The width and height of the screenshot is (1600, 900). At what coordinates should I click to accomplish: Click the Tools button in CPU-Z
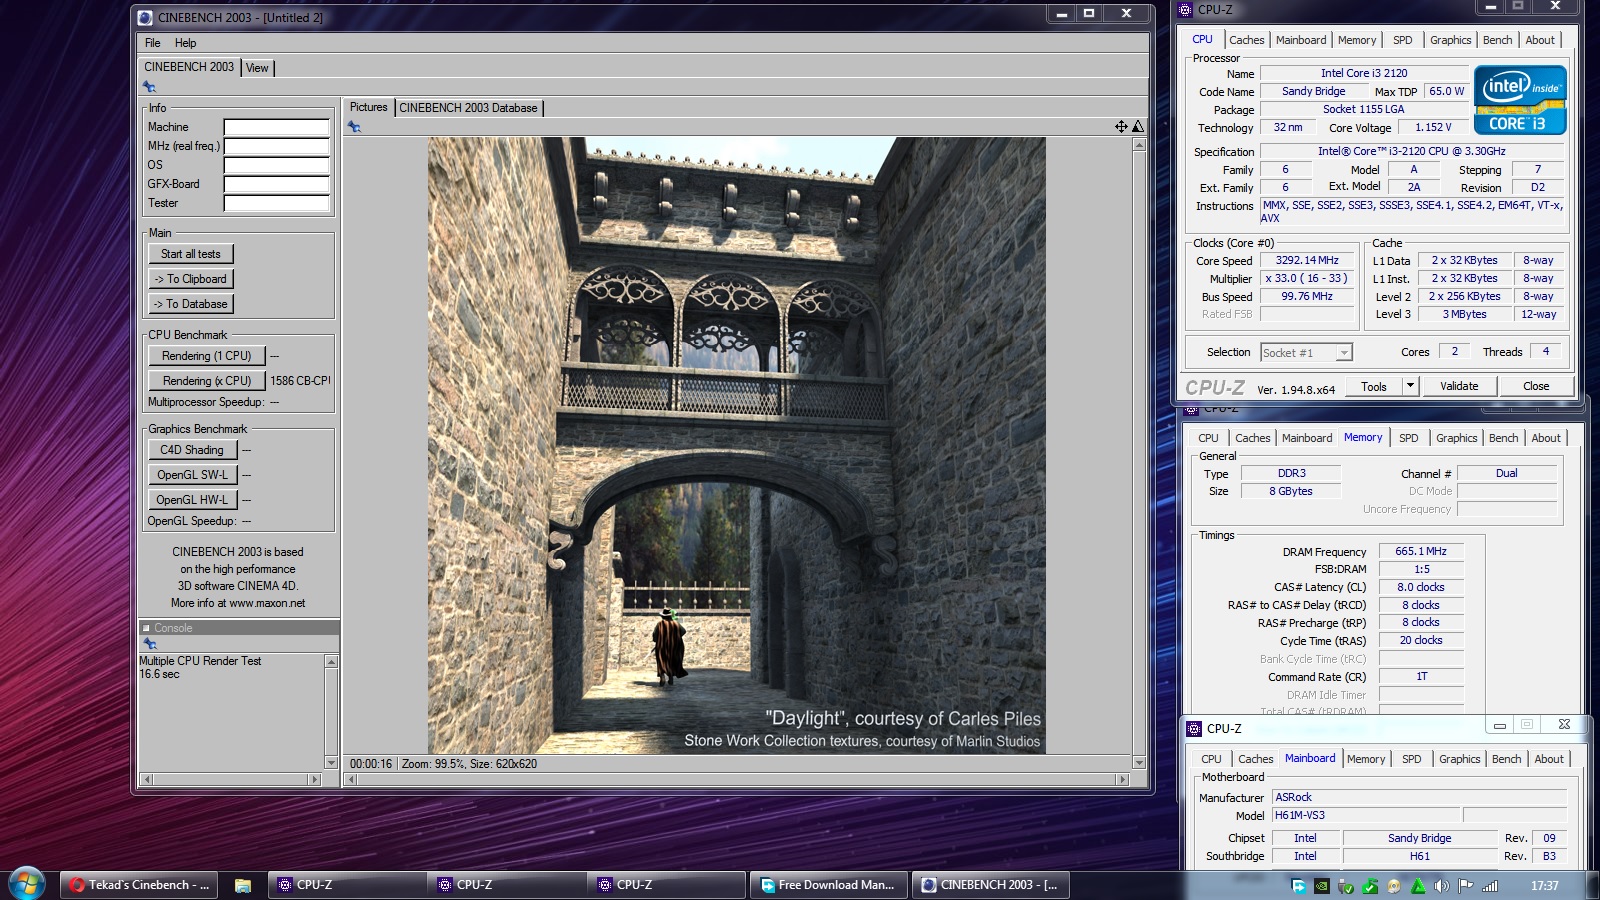(1374, 386)
